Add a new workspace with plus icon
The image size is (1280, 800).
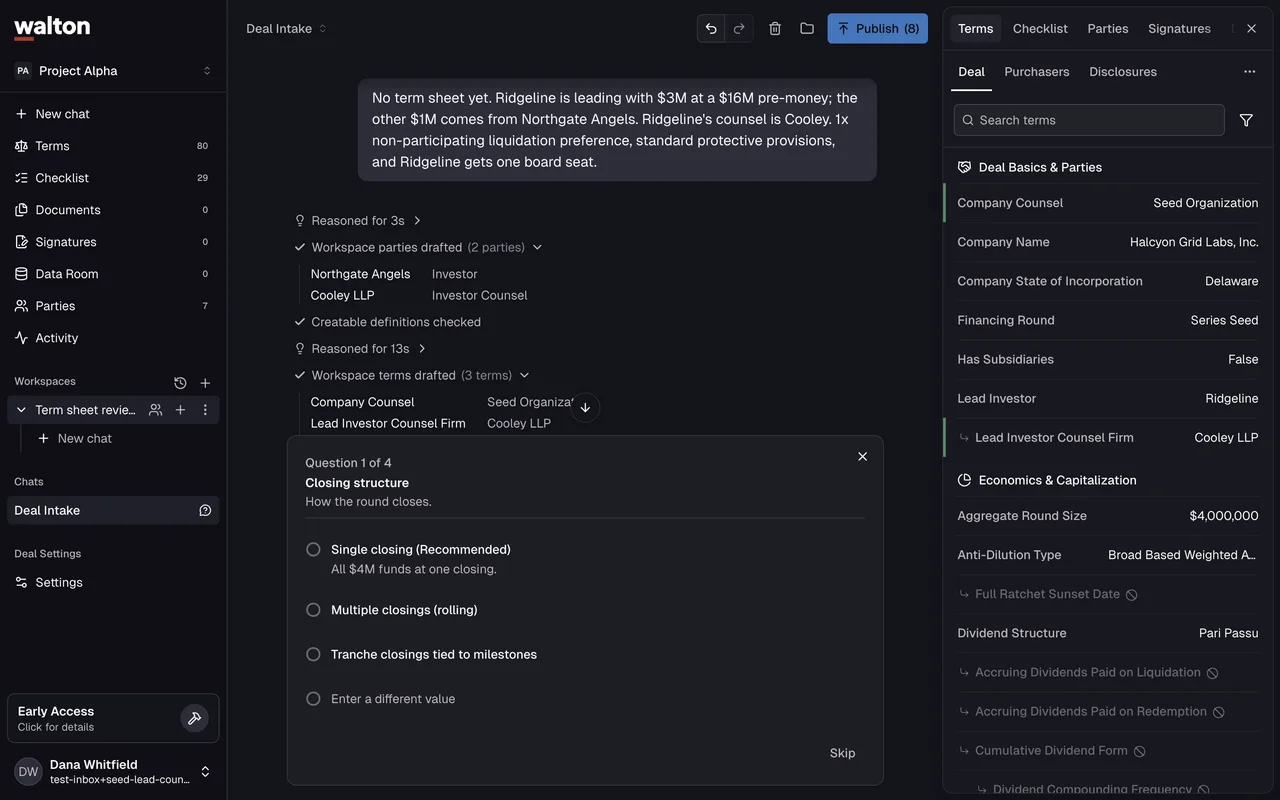point(205,382)
